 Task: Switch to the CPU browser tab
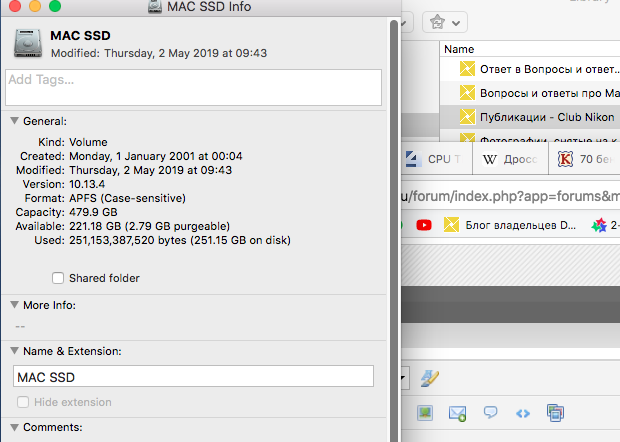tap(437, 159)
